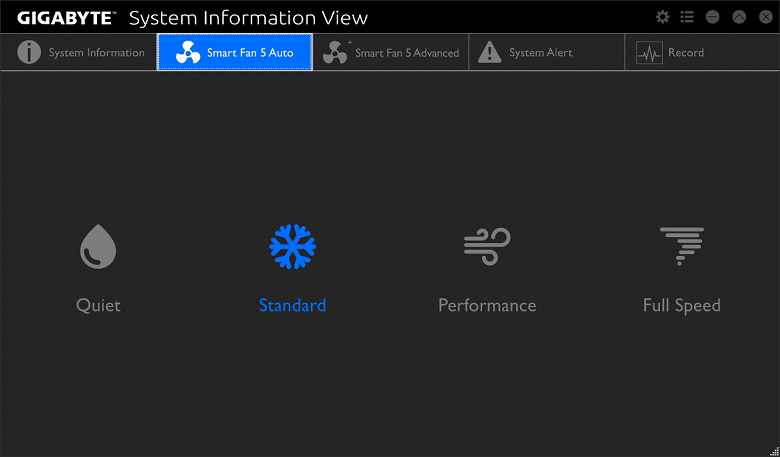Select the Quiet water droplet icon
780x457 pixels.
98,247
